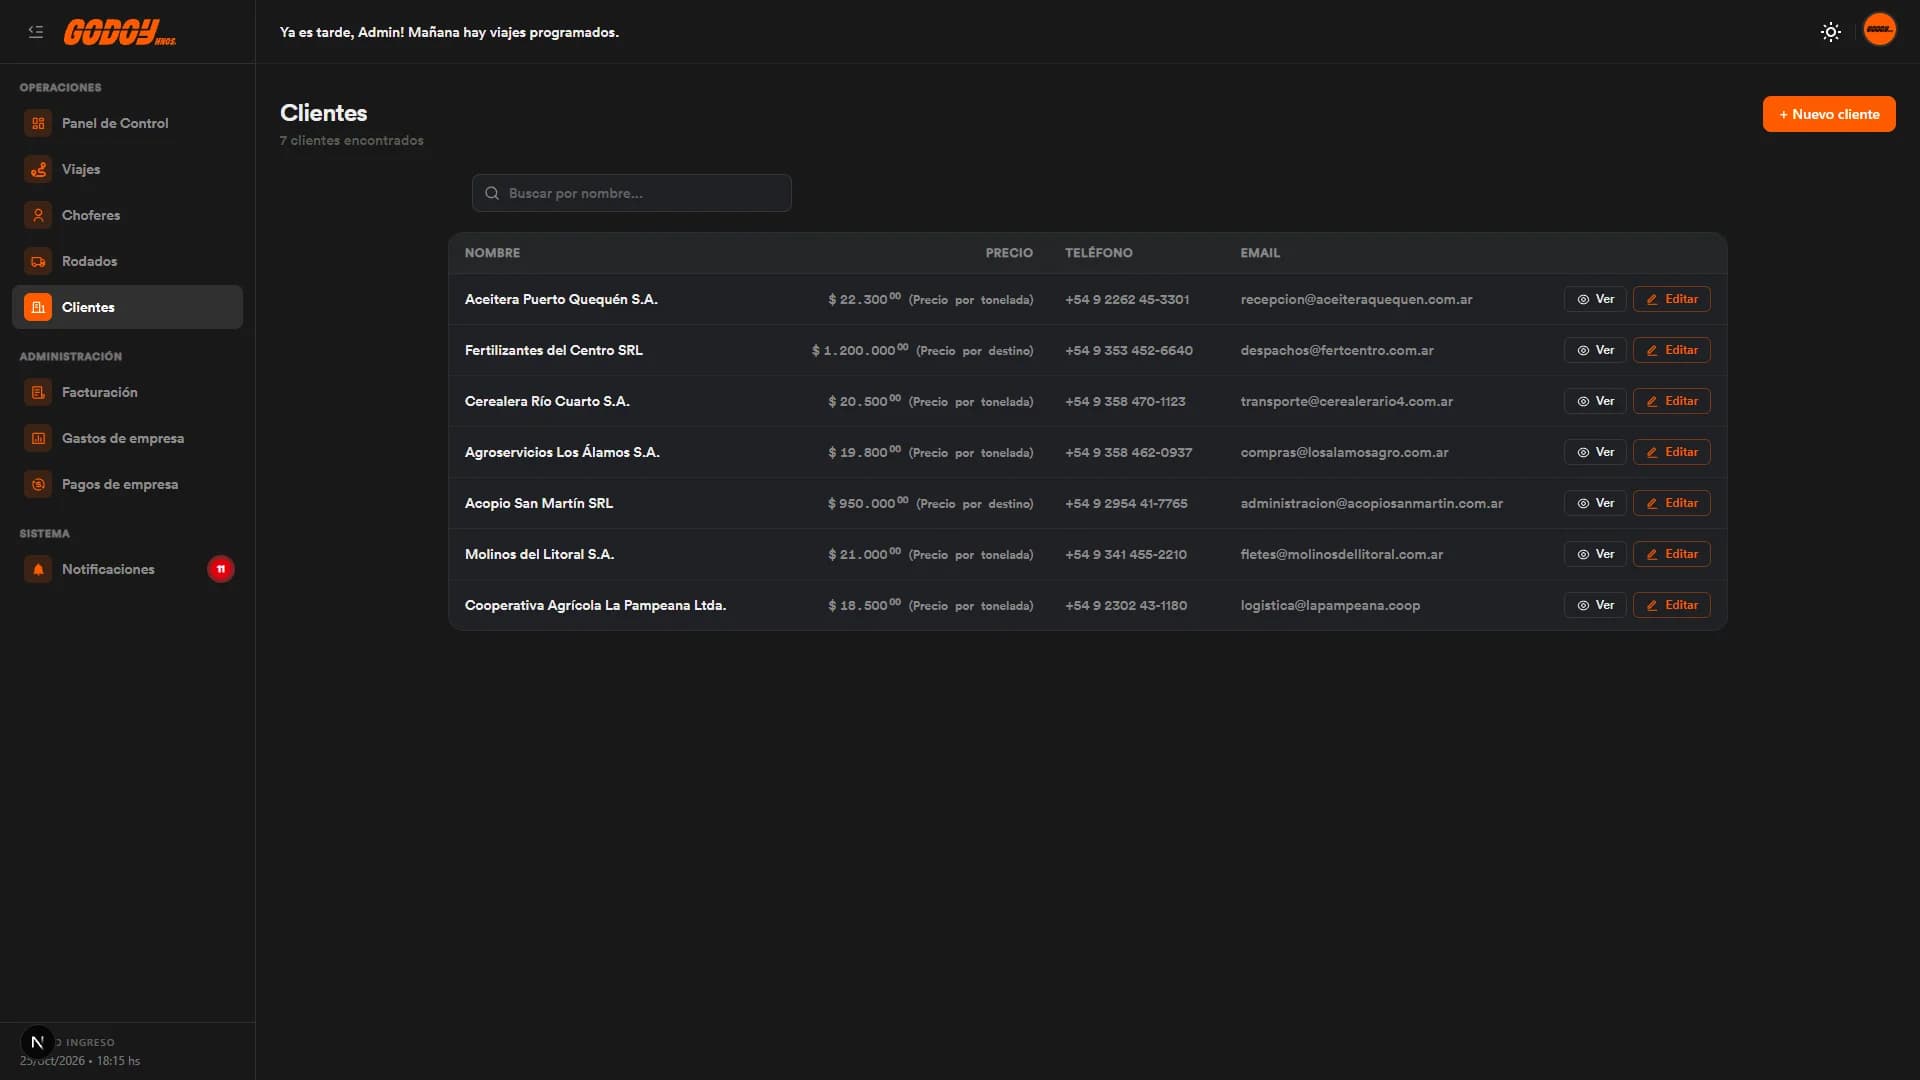Edit Aceitera Puerto Quequén S.A.

1671,299
